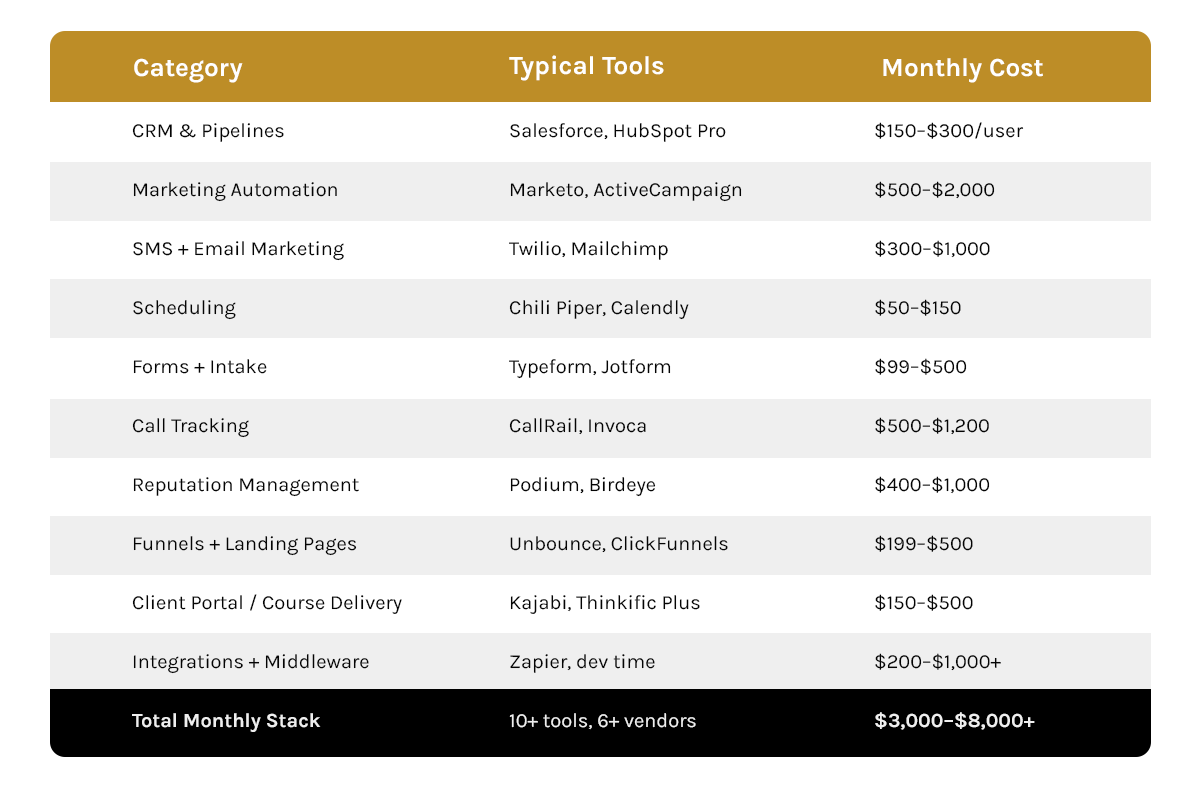Select the Scheduling category cell
The width and height of the screenshot is (1189, 795).
coord(184,308)
